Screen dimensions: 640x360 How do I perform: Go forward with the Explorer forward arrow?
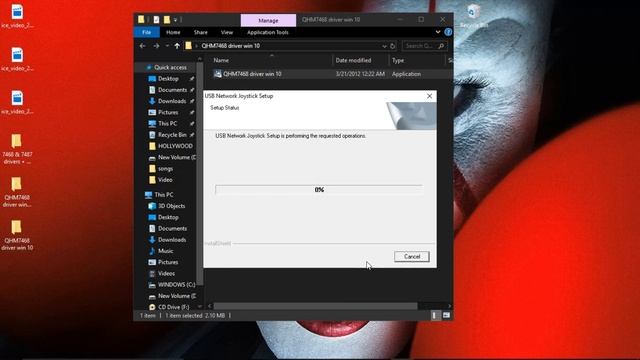tap(156, 46)
